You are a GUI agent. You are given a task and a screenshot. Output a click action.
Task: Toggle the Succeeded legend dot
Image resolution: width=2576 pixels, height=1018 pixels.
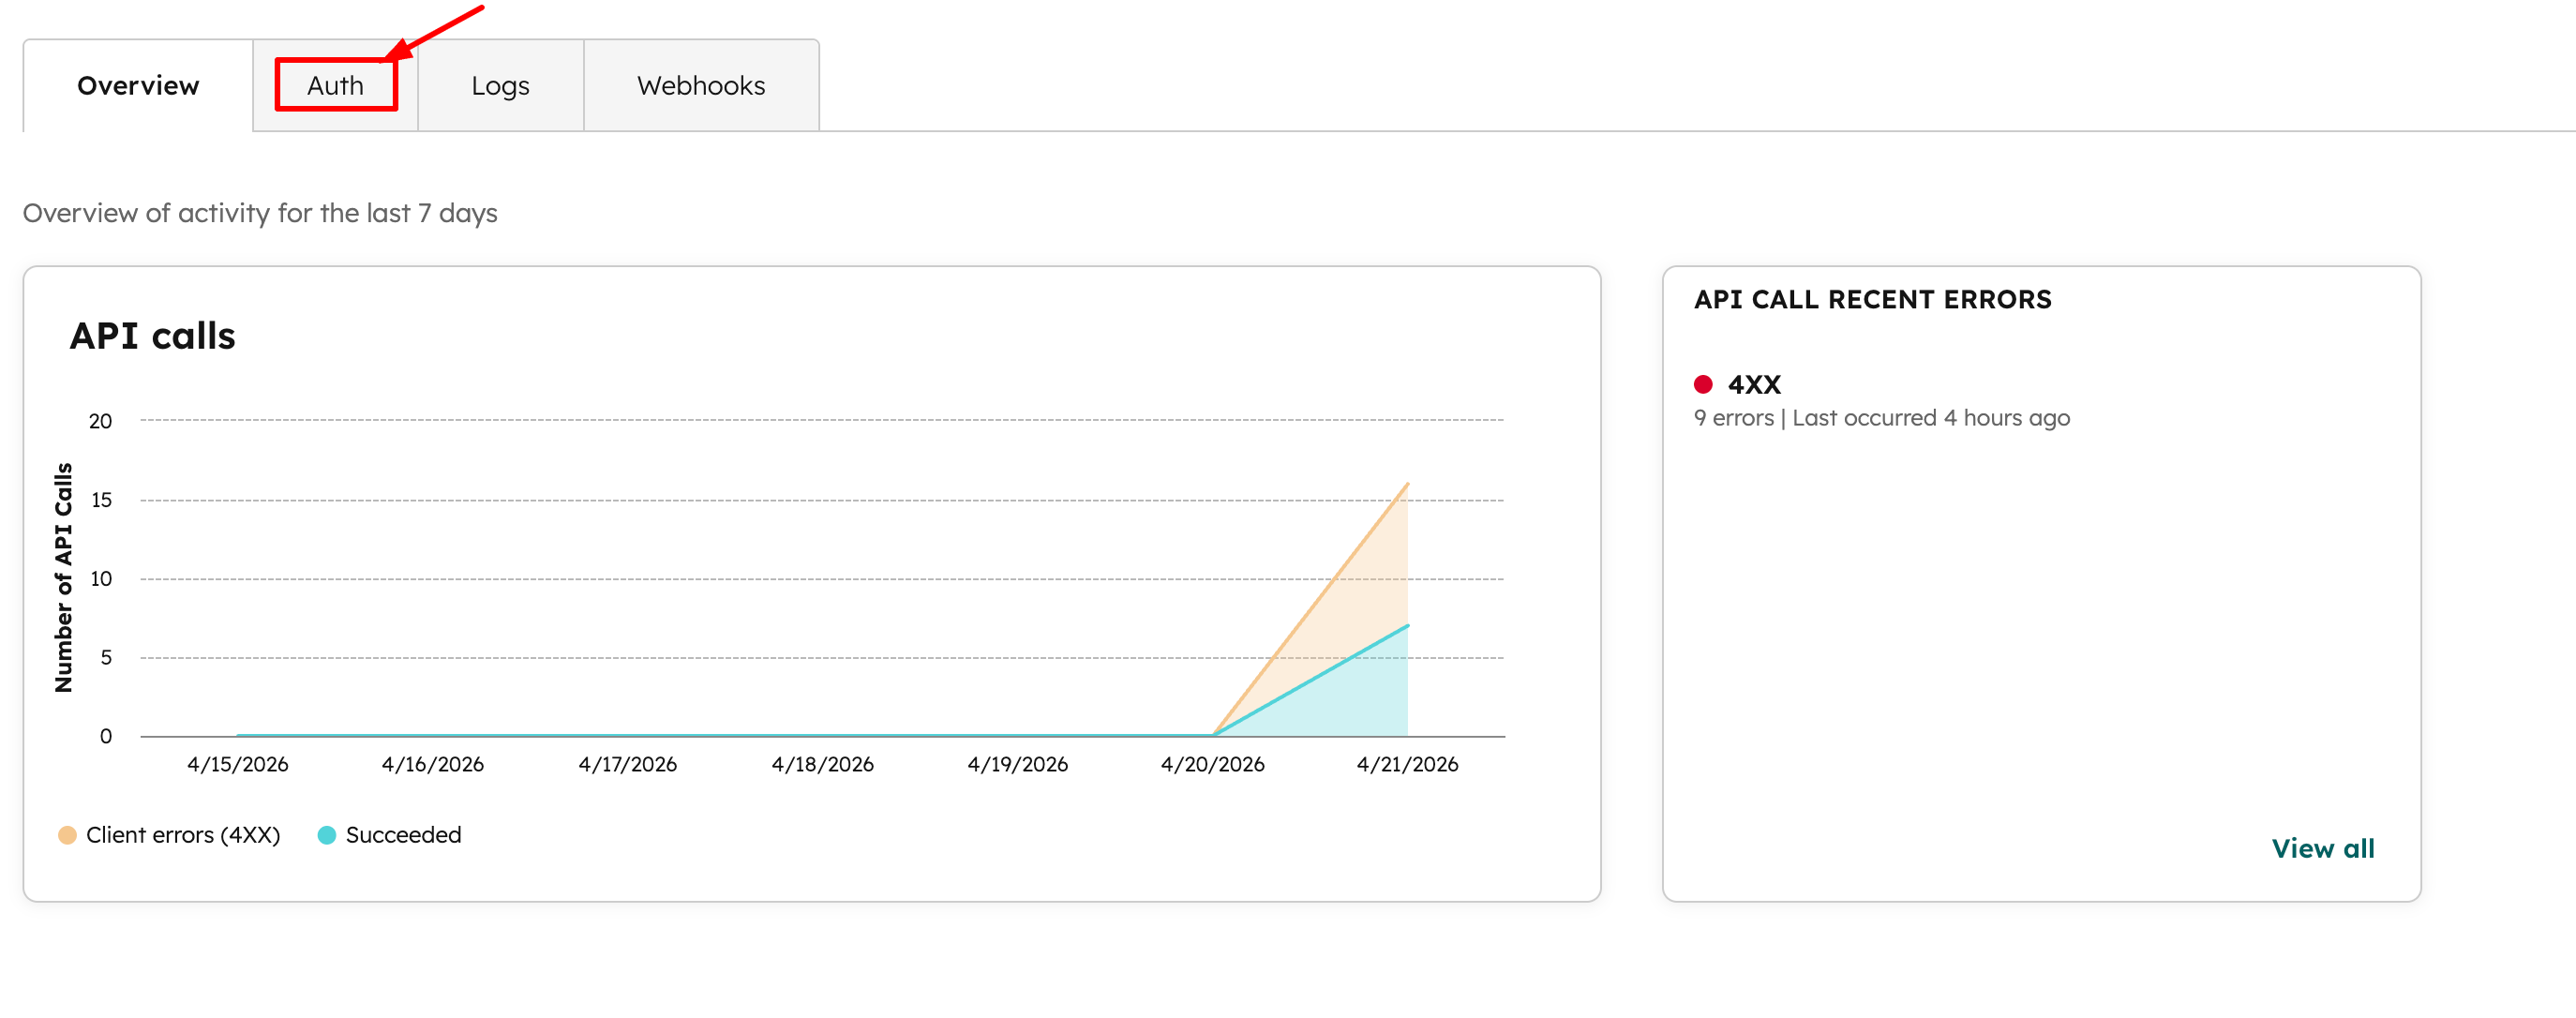326,835
